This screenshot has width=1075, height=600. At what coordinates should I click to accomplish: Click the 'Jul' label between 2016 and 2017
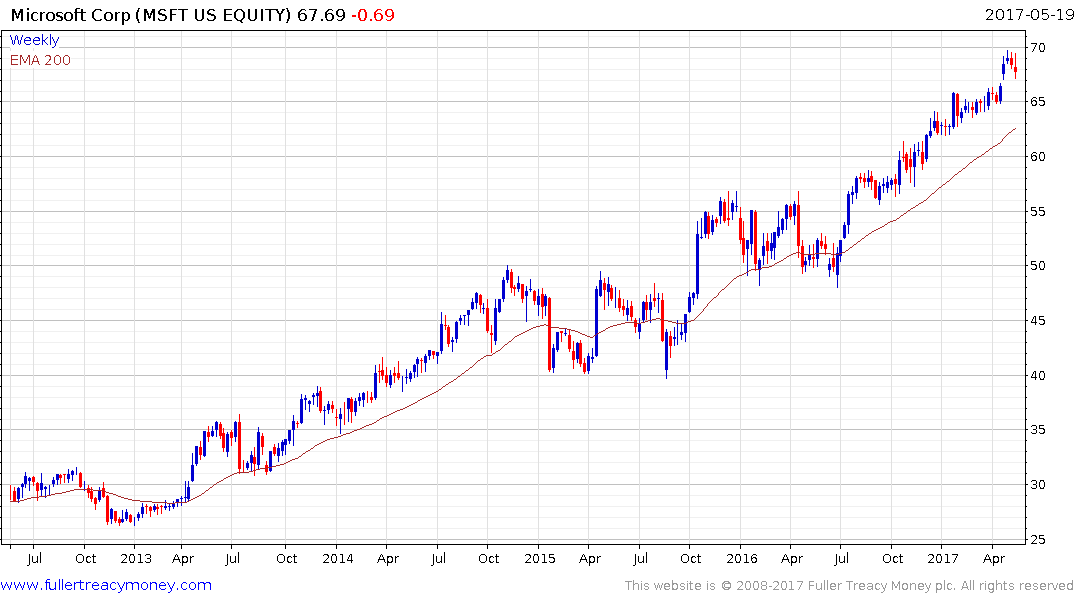pos(842,558)
